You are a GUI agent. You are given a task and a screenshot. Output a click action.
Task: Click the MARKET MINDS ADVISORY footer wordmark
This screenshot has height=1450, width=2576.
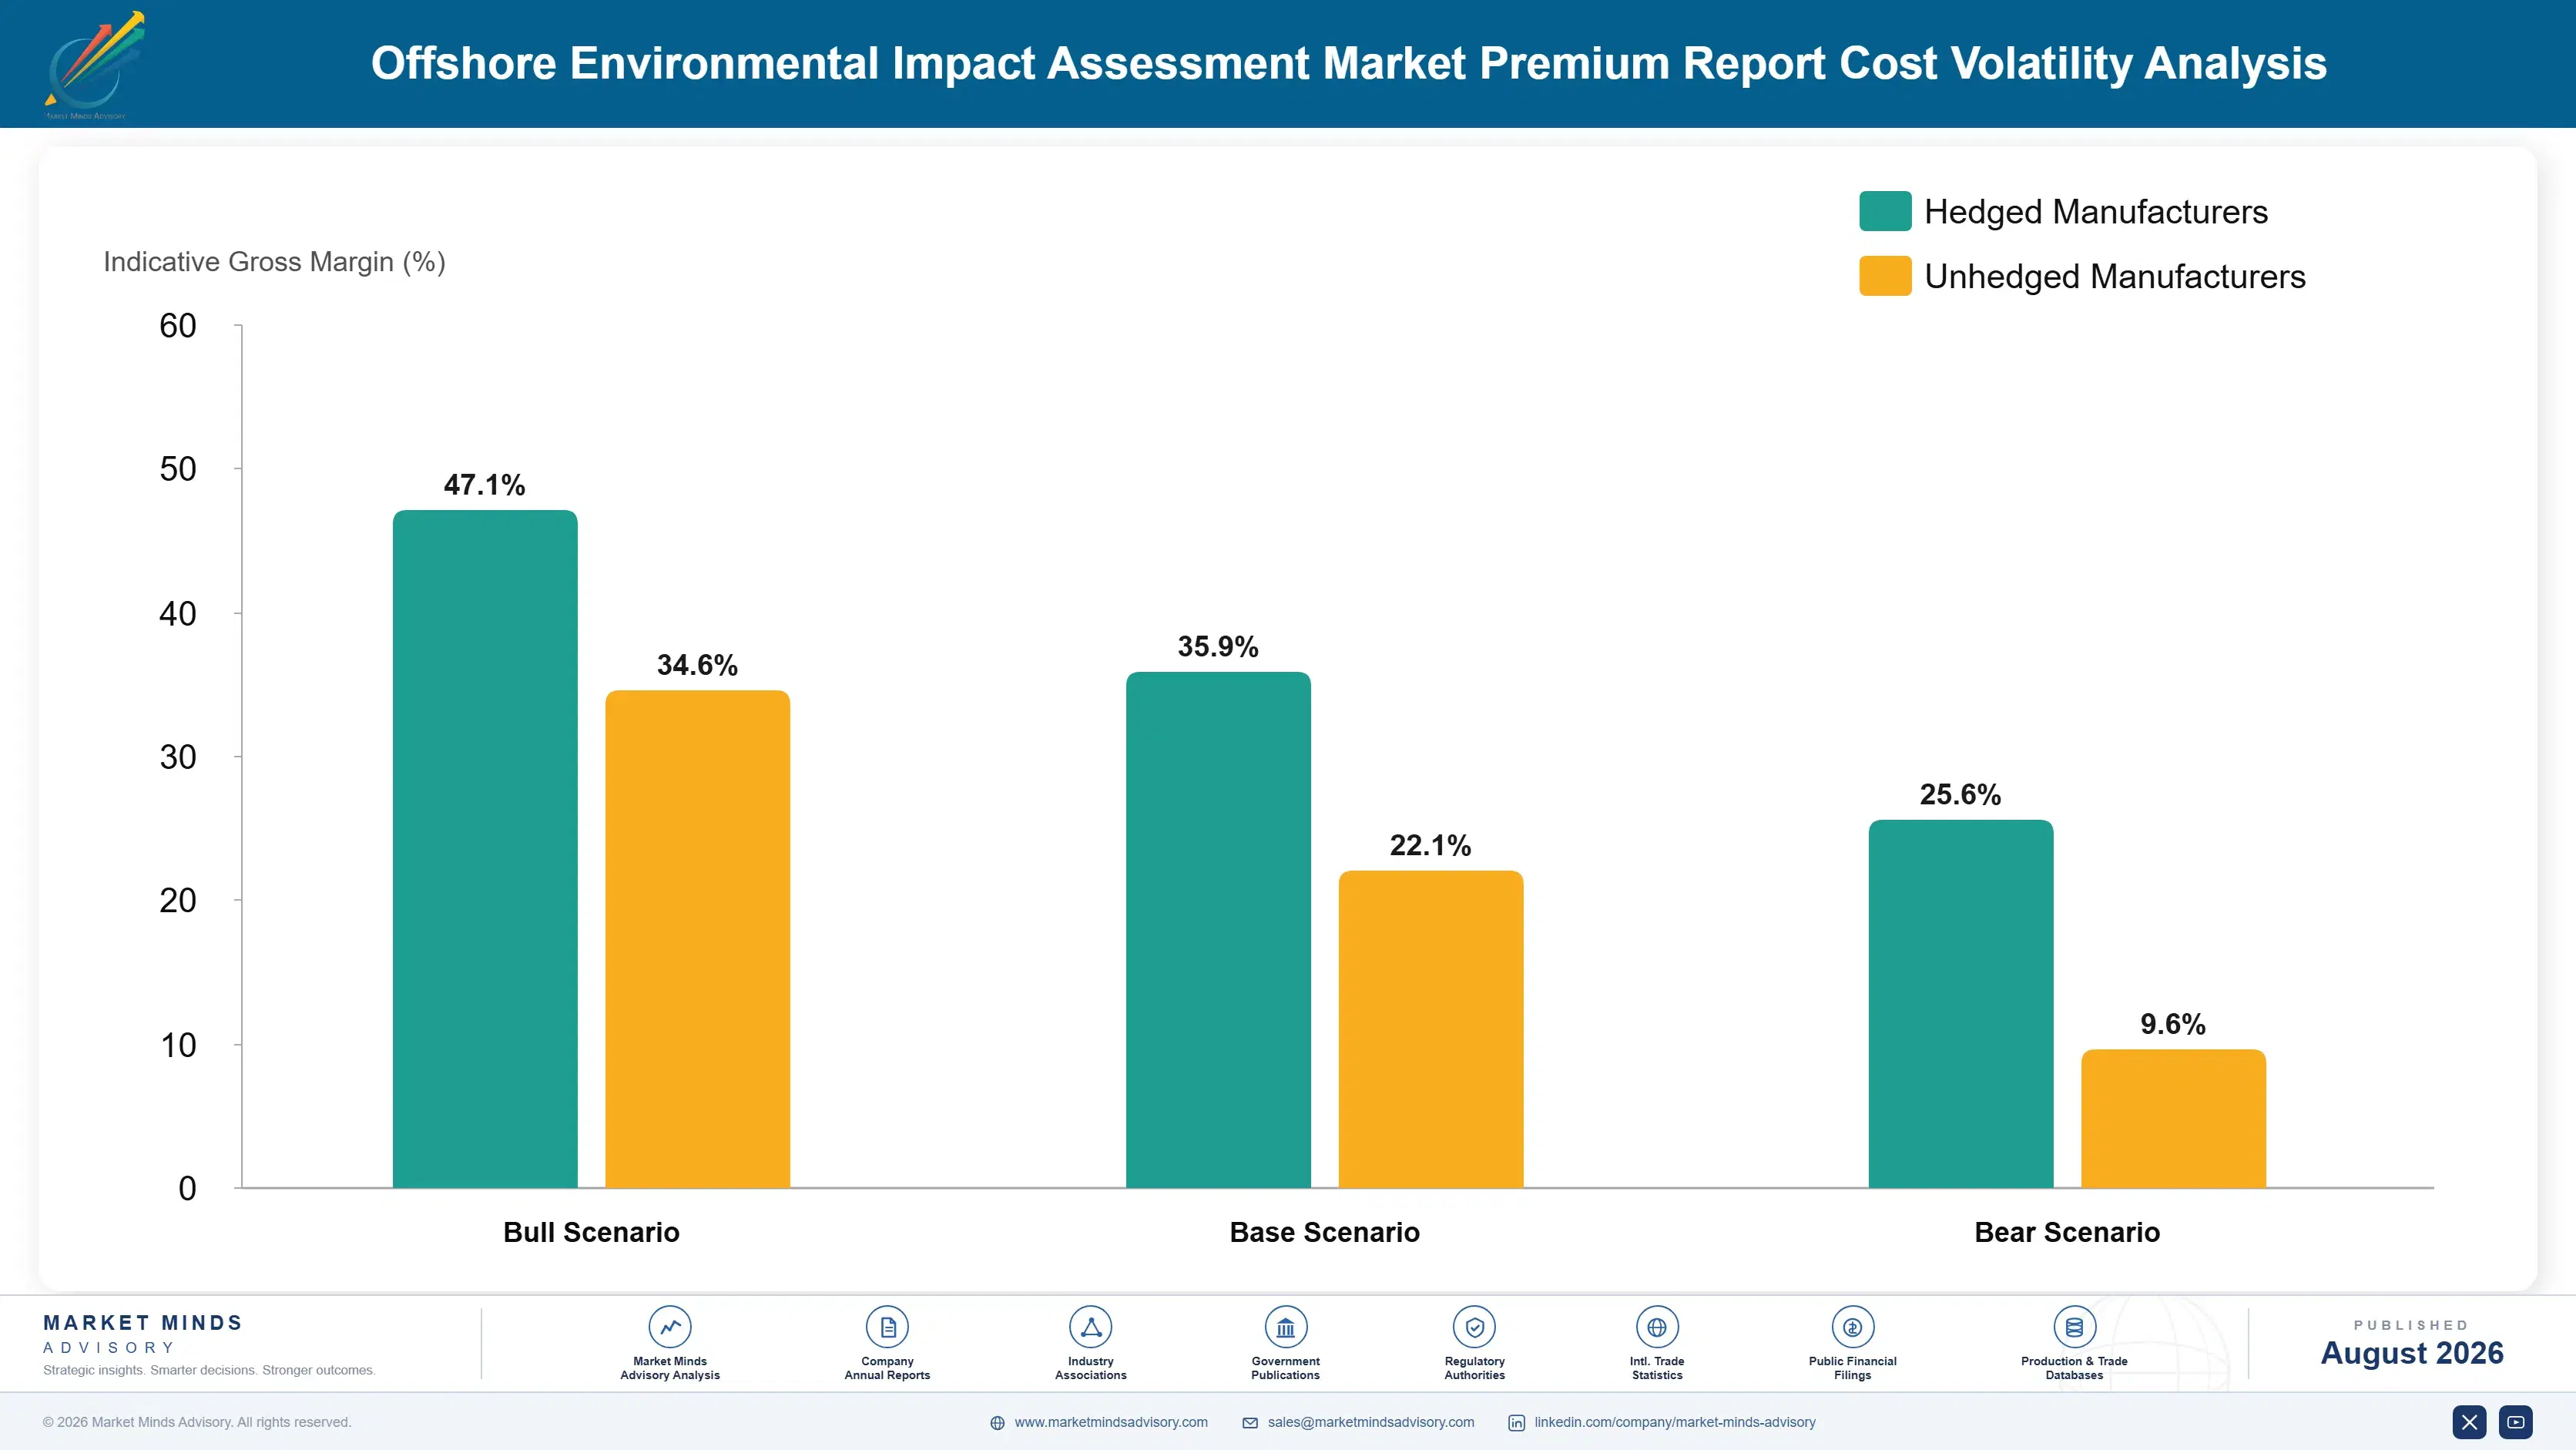coord(143,1334)
